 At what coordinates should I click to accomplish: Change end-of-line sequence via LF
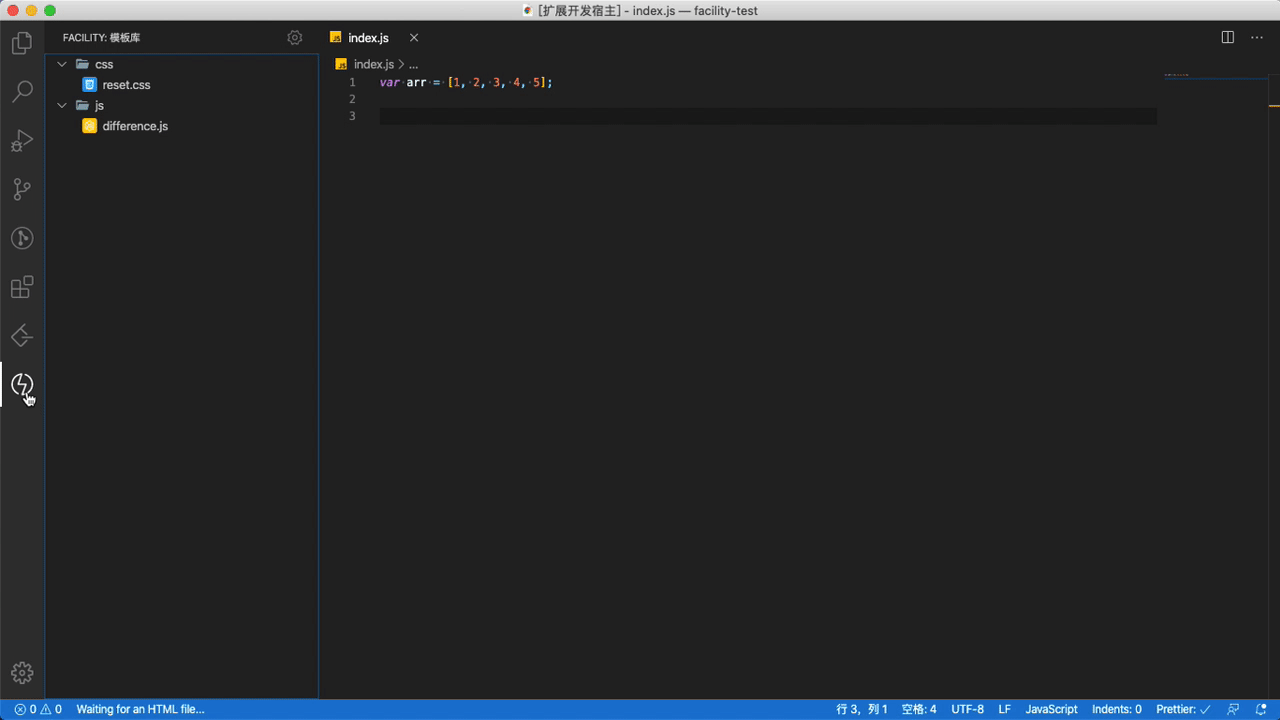coord(1004,709)
